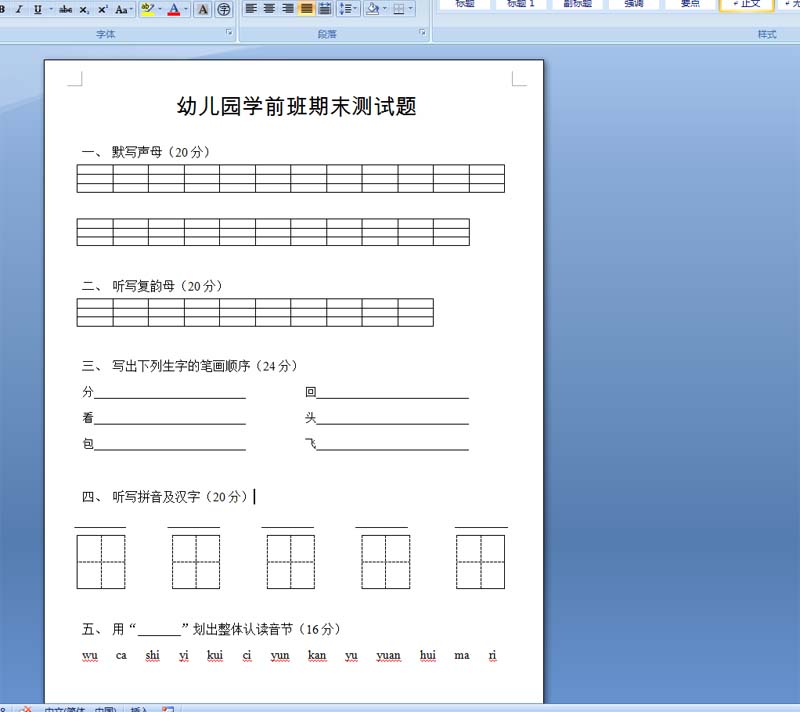
Task: Apply borders button
Action: point(399,9)
